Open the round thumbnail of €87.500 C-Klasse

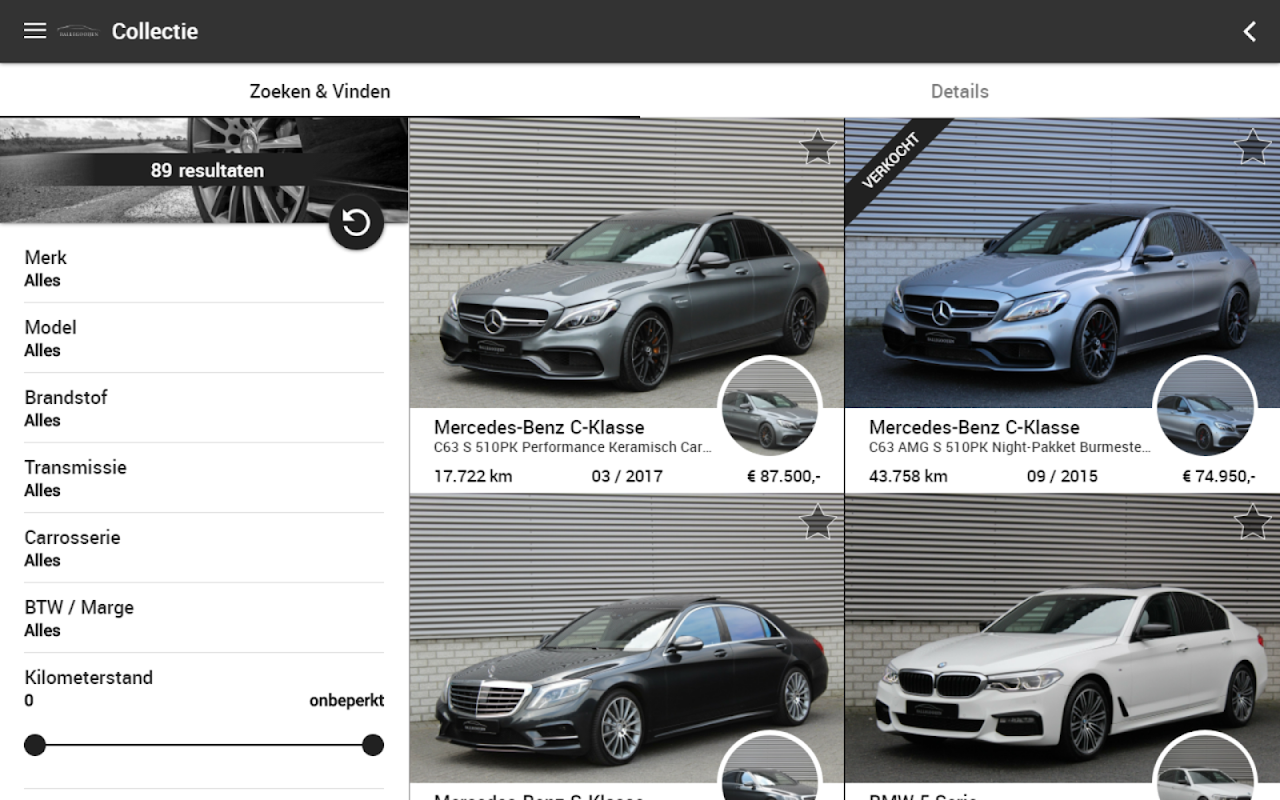point(770,407)
